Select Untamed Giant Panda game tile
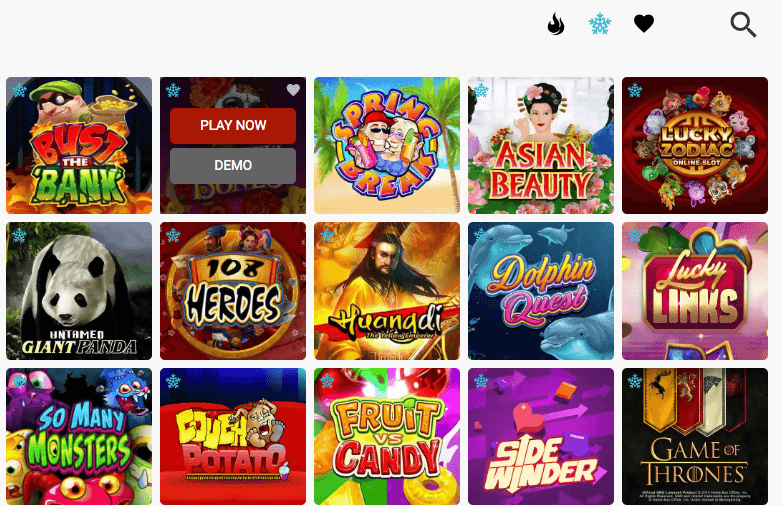 (79, 291)
